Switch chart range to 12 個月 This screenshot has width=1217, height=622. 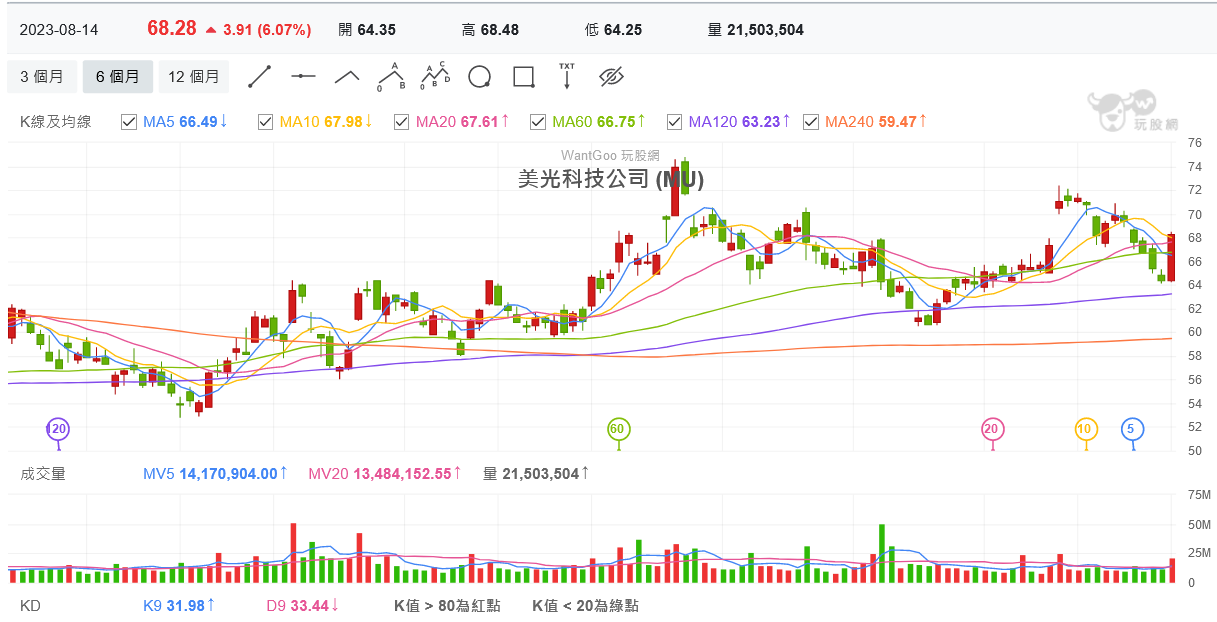pos(194,76)
